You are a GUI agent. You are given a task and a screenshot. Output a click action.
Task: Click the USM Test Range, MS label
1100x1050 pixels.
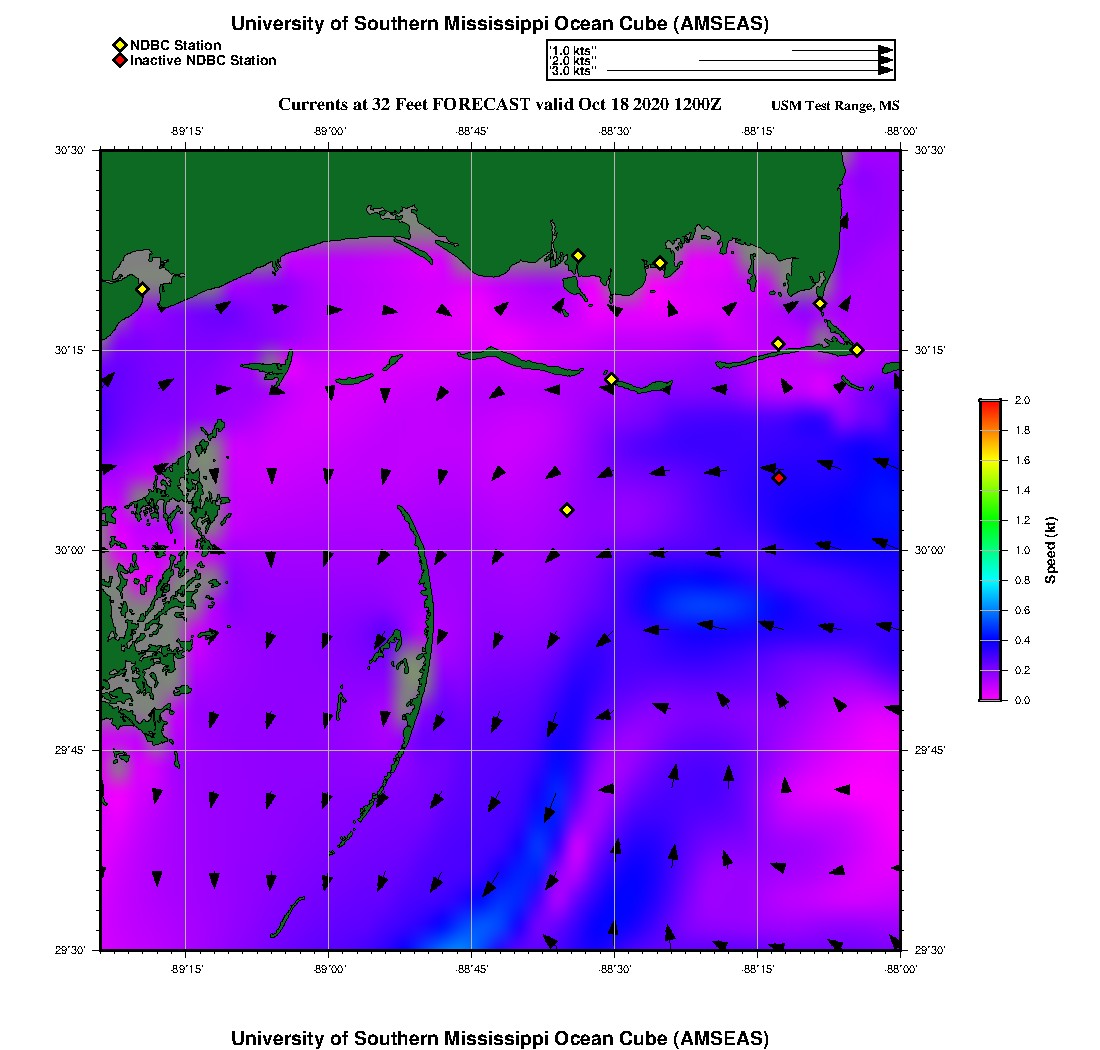tap(835, 106)
